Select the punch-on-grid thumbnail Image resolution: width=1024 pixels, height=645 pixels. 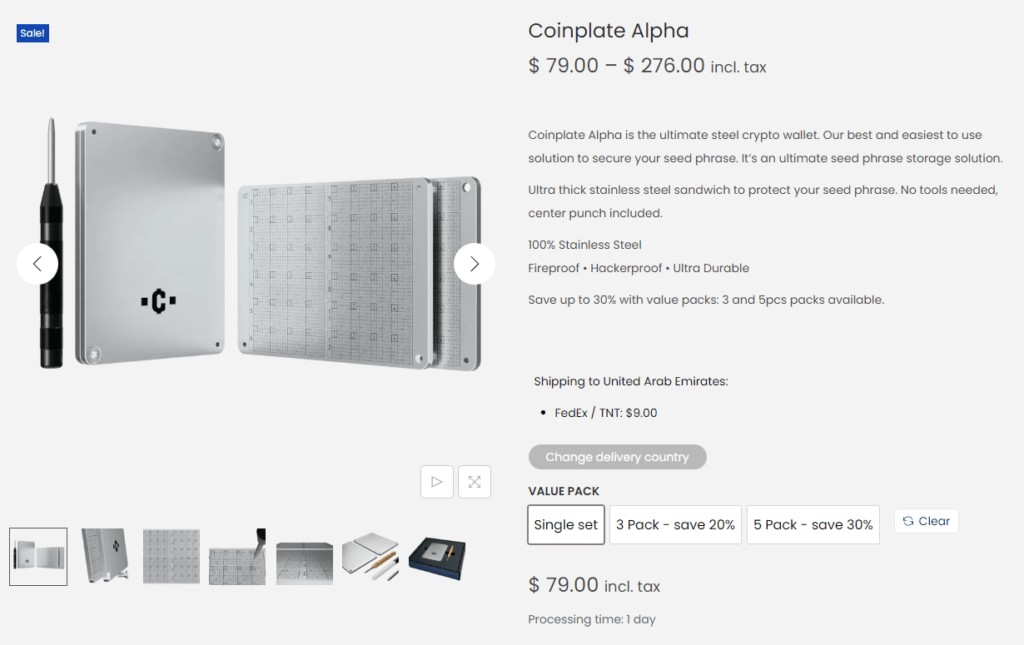237,556
